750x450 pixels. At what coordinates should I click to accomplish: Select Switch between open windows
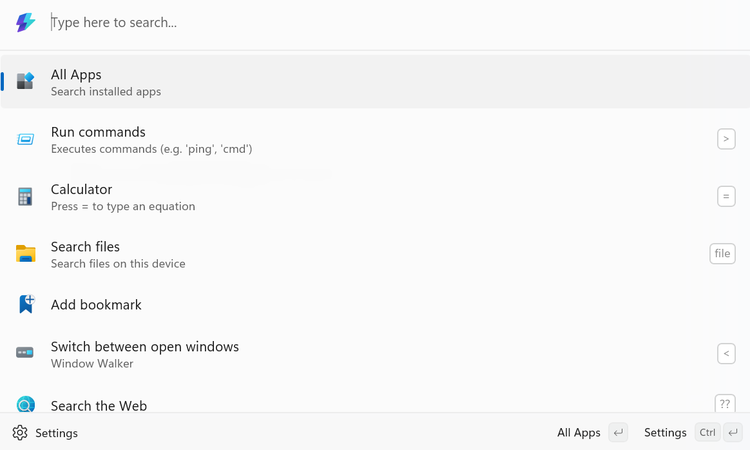click(375, 354)
